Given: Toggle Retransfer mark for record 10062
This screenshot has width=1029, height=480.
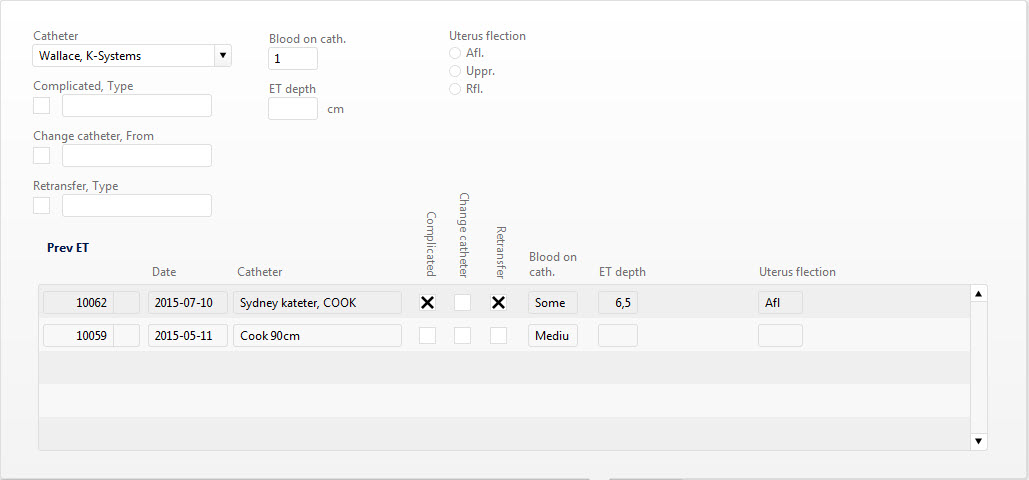Looking at the screenshot, I should pyautogui.click(x=498, y=303).
